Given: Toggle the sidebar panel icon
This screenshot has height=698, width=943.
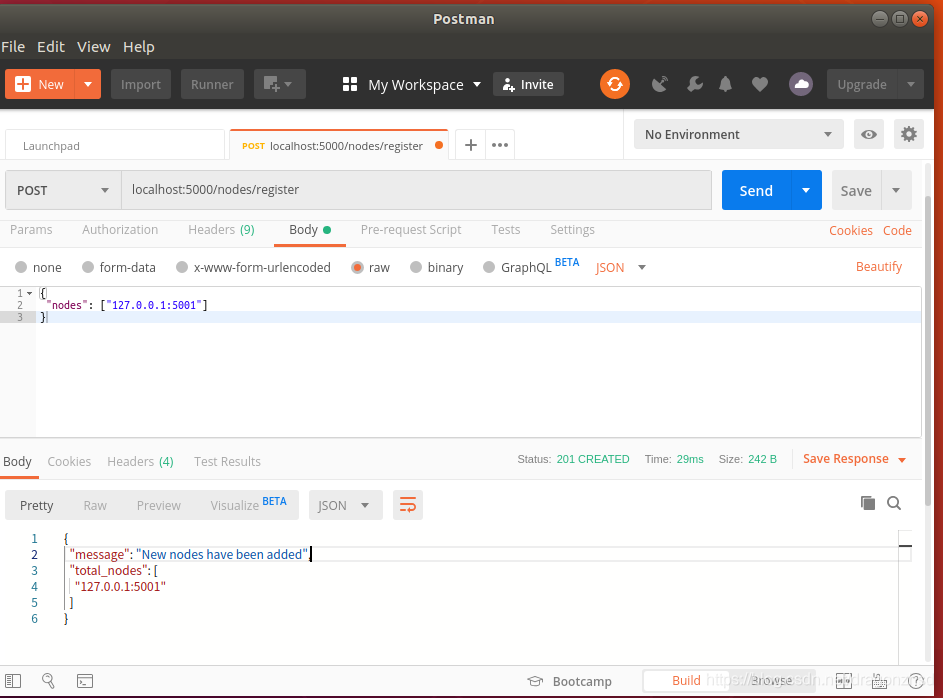Looking at the screenshot, I should click(13, 681).
